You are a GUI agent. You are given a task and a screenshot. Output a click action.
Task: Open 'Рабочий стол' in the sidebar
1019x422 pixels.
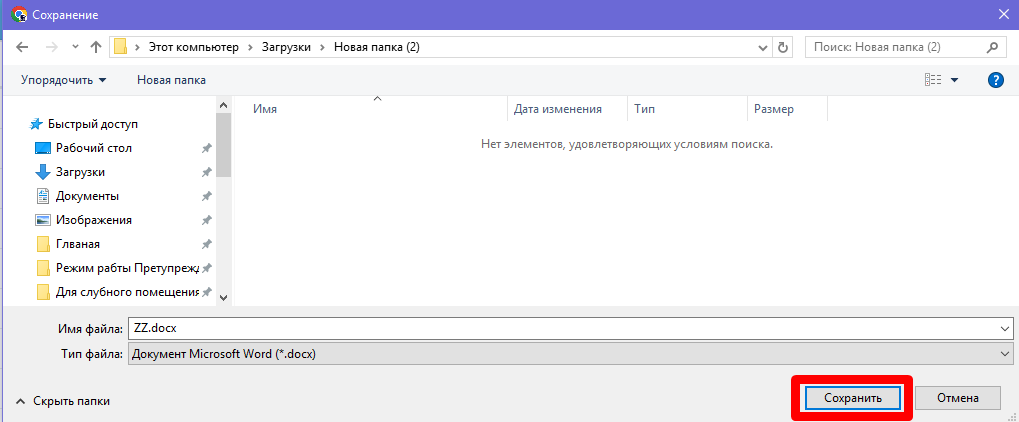click(94, 148)
